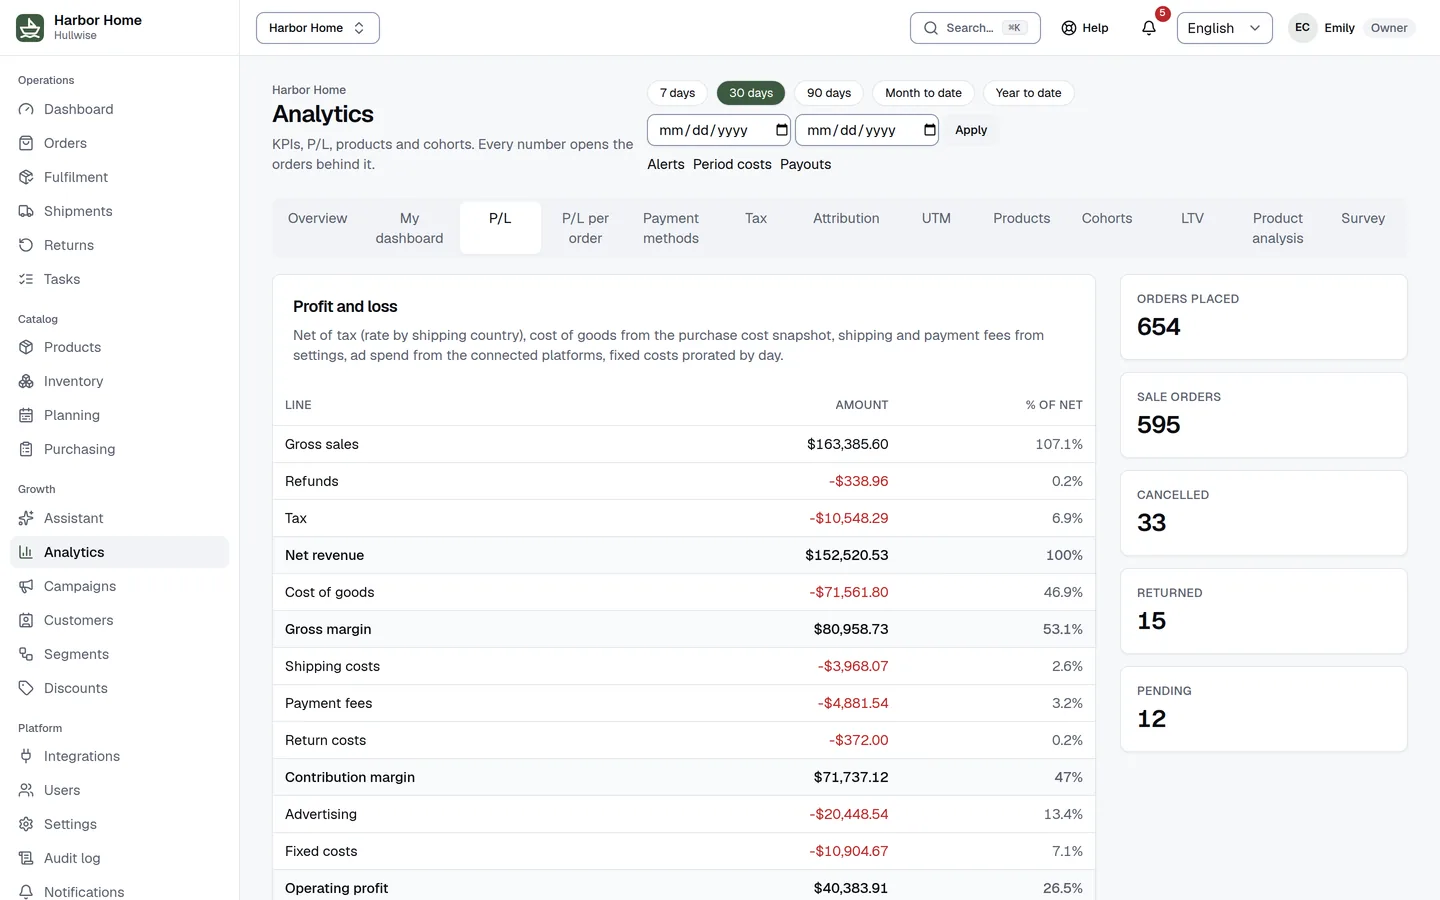Open the Harbor Home store switcher
Screen dimensions: 1440x900
pyautogui.click(x=318, y=28)
